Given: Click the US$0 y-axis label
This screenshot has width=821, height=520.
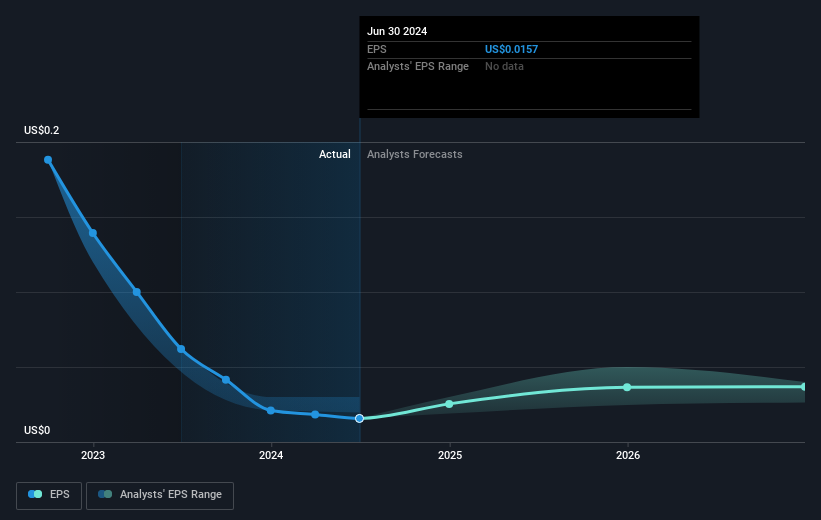Looking at the screenshot, I should 37,430.
